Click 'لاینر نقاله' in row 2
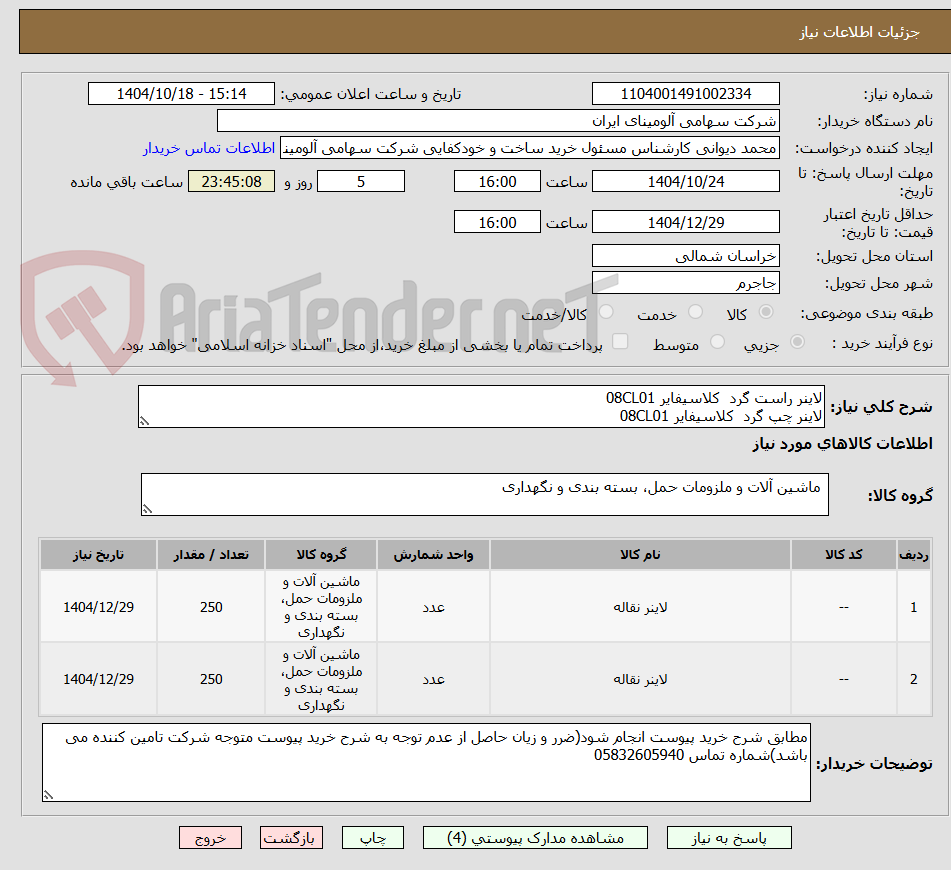This screenshot has width=951, height=870. pyautogui.click(x=640, y=679)
